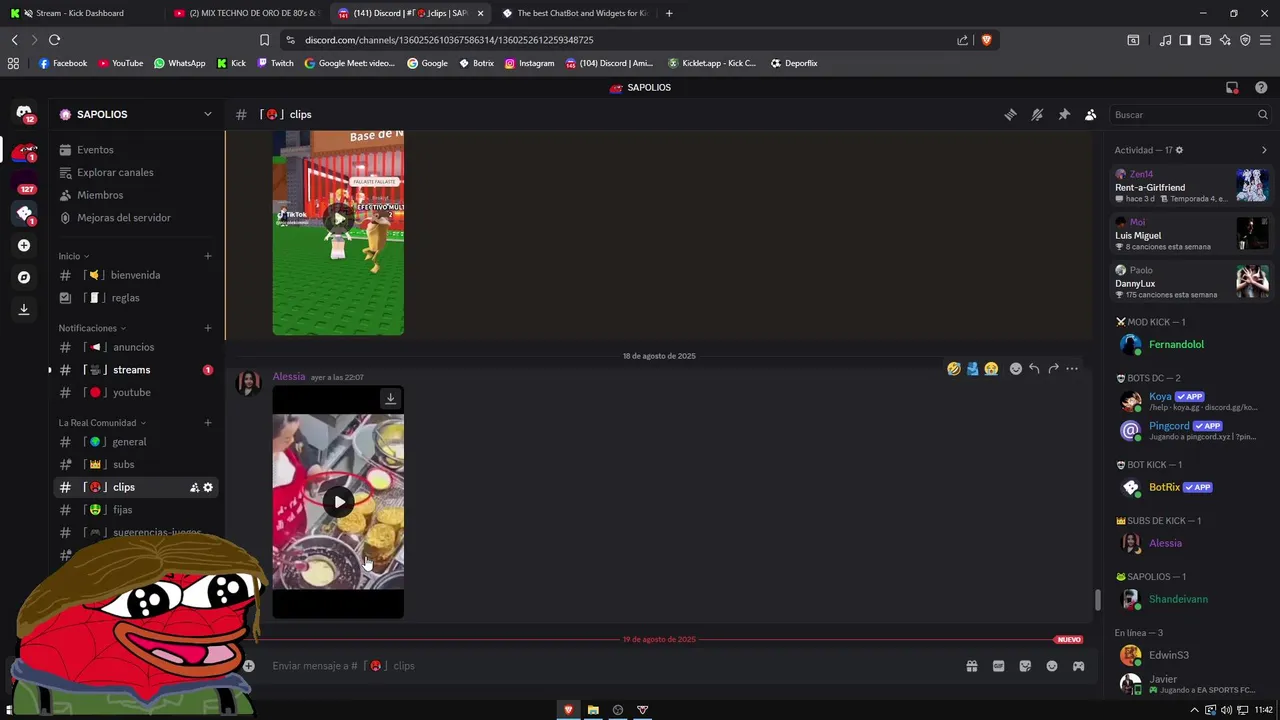Open add reaction smiley on Alessia's message

point(1016,369)
